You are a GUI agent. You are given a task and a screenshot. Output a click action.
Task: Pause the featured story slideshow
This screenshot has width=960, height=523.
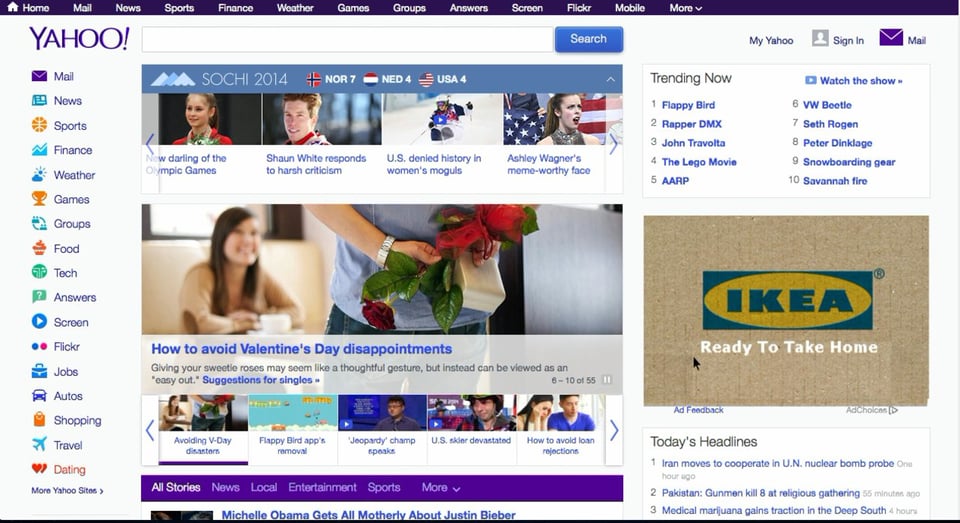point(607,380)
